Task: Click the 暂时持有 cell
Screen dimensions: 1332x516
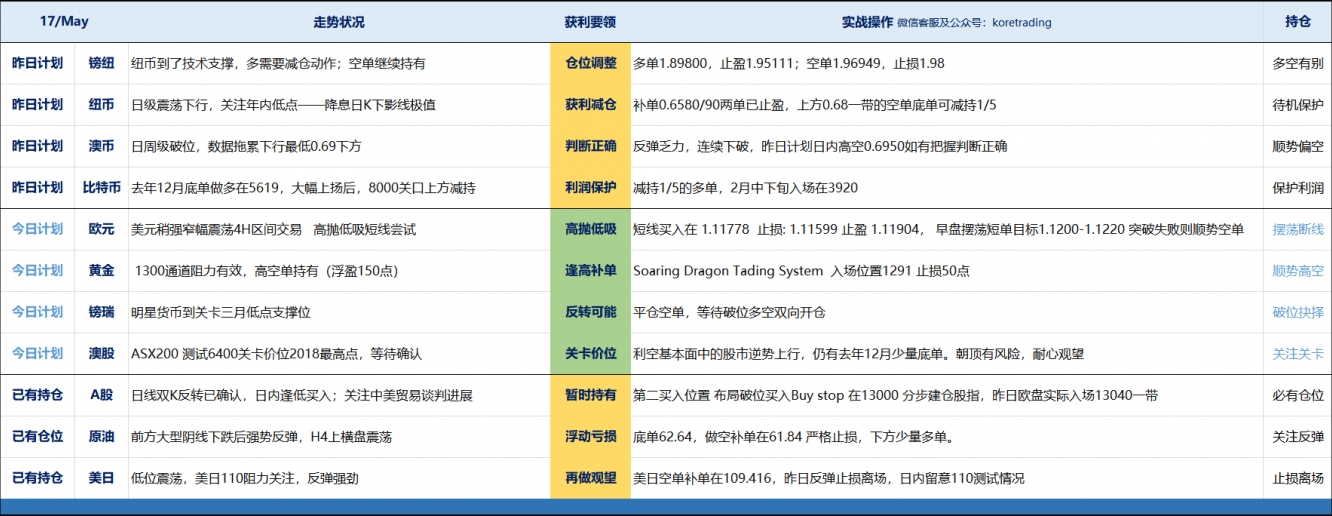Action: 590,395
